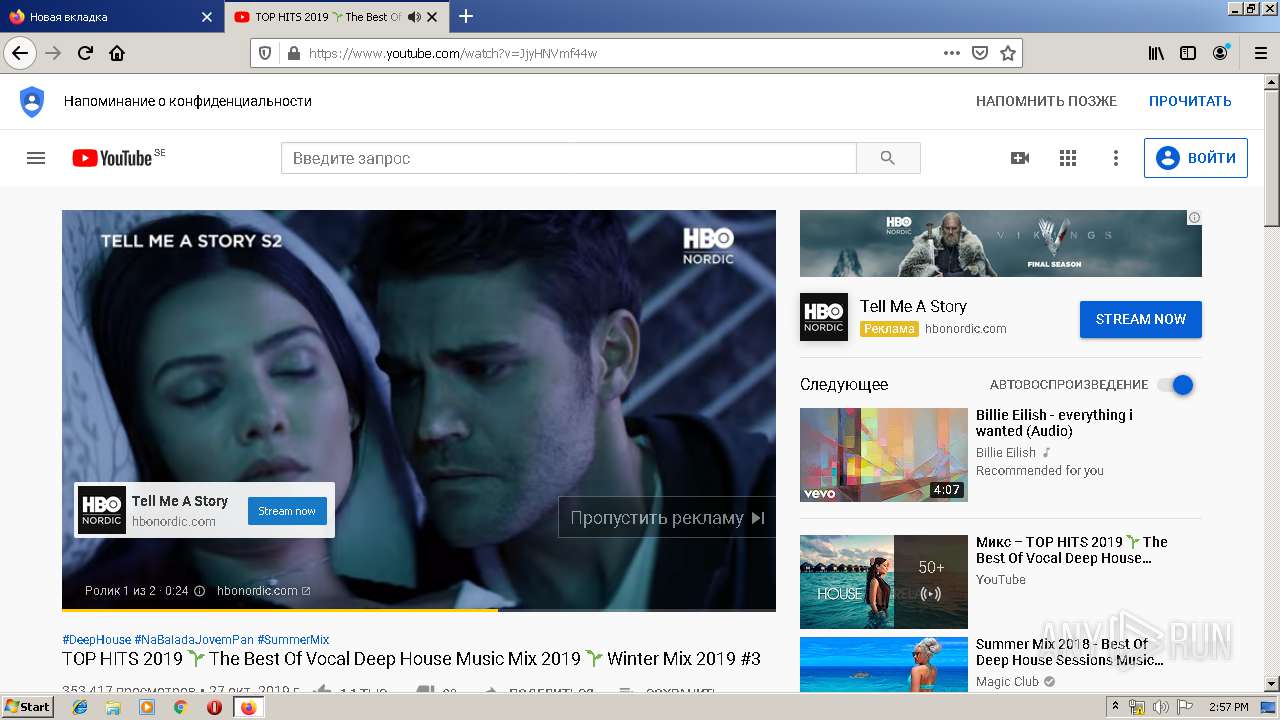
Task: Click ПРОЧИТАТЬ in privacy reminder
Action: pos(1190,101)
